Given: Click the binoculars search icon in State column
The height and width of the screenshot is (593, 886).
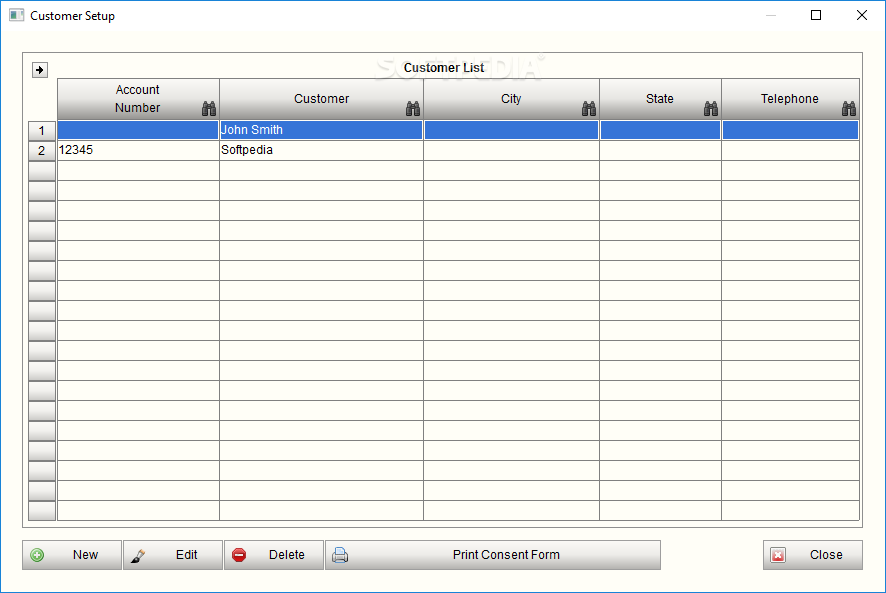Looking at the screenshot, I should [x=711, y=109].
